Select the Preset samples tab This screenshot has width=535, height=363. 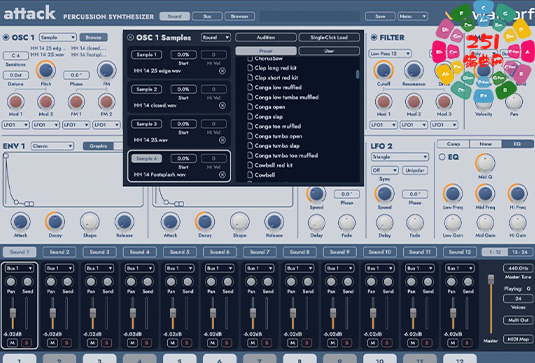(x=266, y=51)
